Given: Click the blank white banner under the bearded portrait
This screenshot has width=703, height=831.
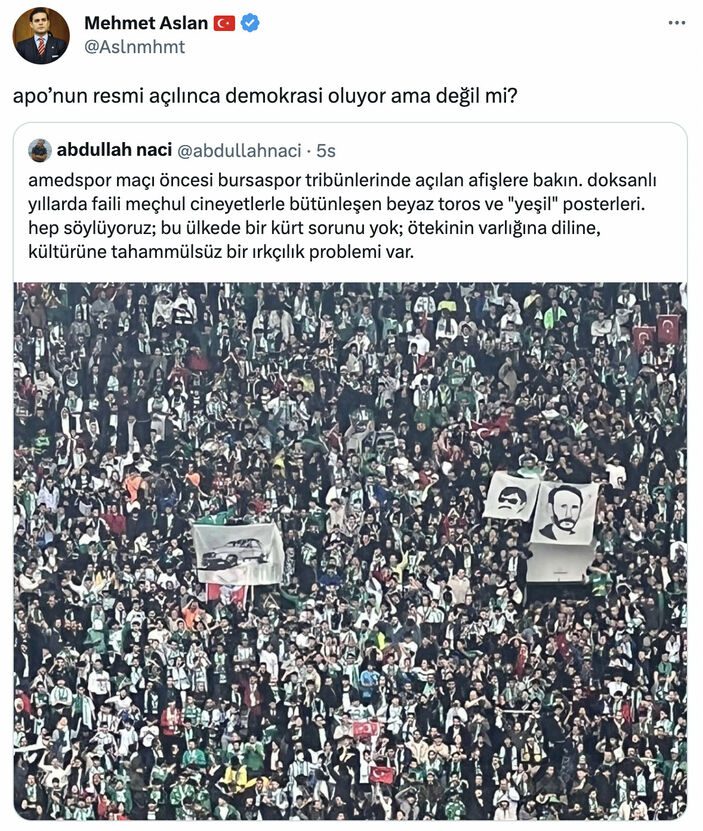Looking at the screenshot, I should [x=561, y=562].
